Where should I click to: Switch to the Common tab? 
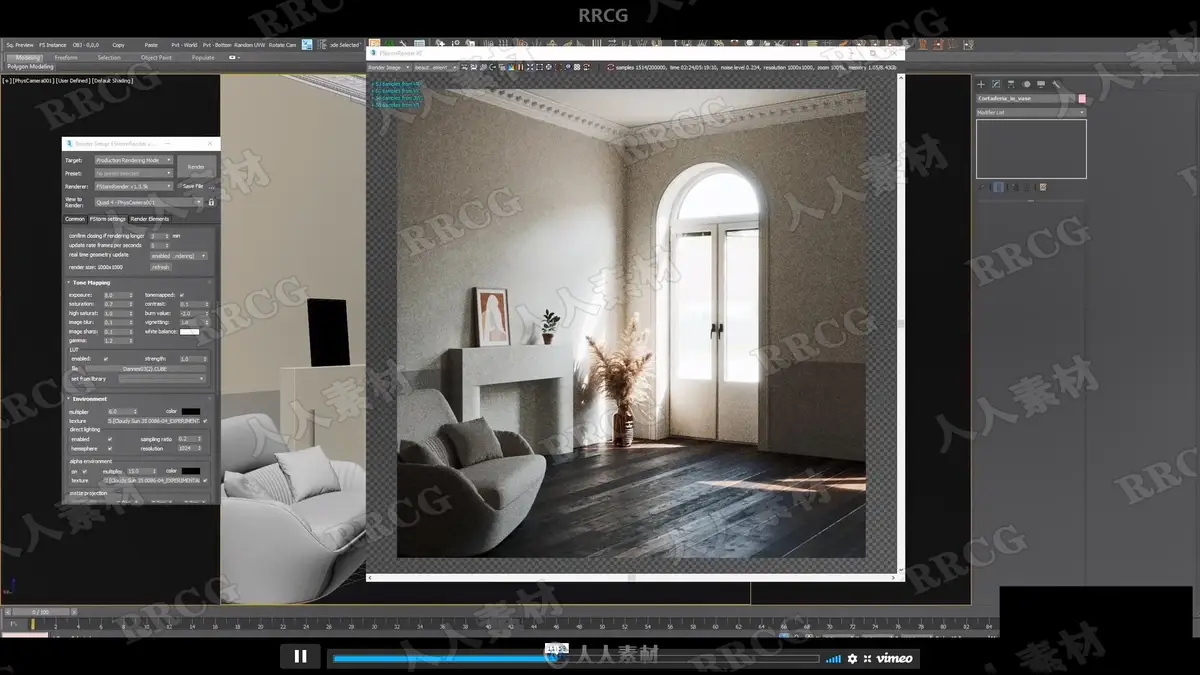click(x=75, y=219)
